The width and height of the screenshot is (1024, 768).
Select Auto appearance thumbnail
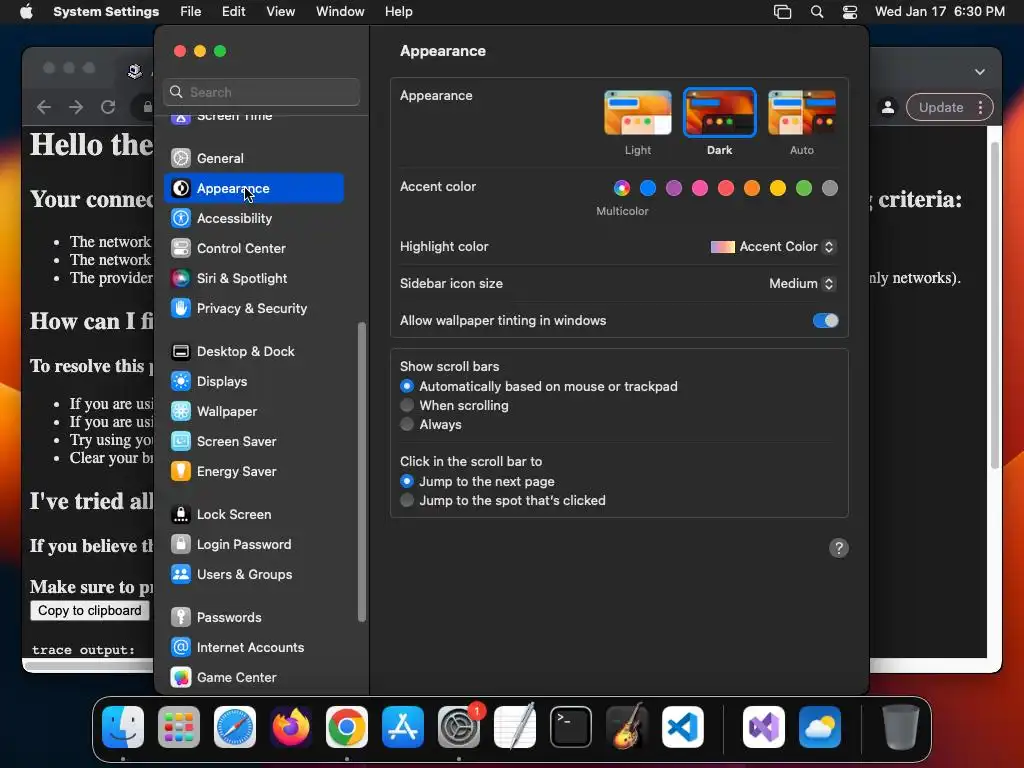tap(802, 113)
